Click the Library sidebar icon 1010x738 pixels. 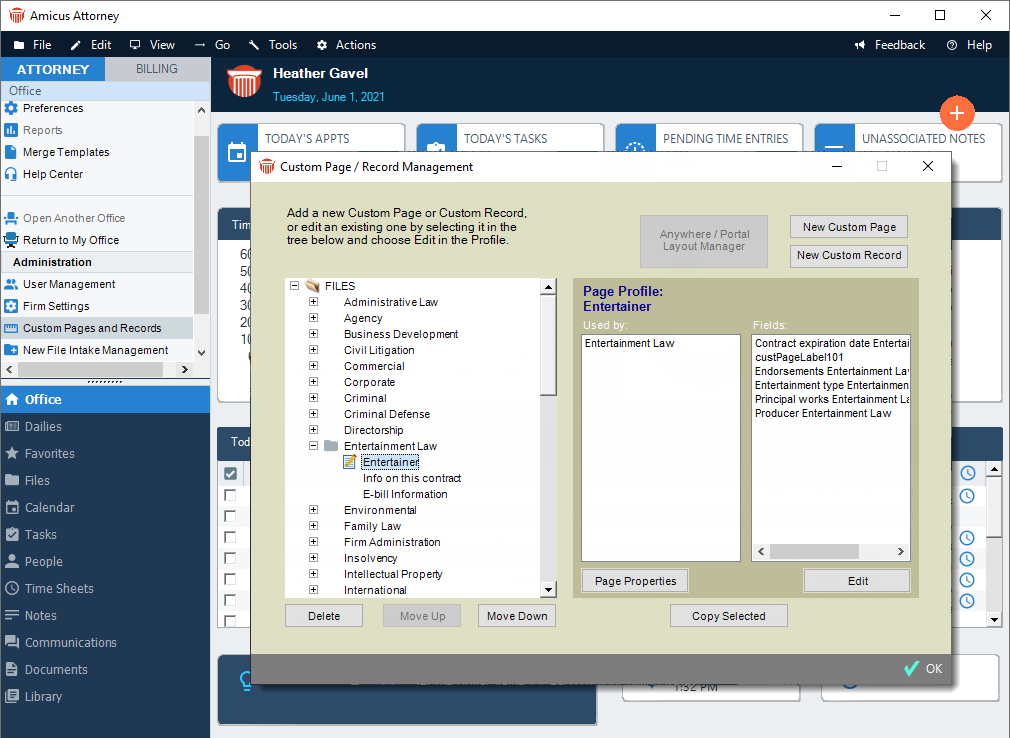click(12, 696)
